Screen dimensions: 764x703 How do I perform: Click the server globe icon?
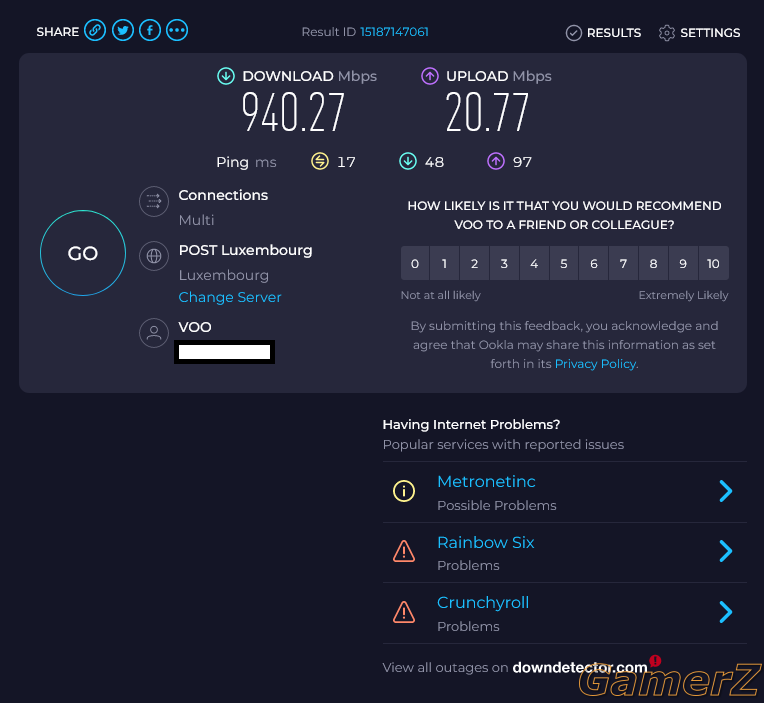(x=154, y=256)
